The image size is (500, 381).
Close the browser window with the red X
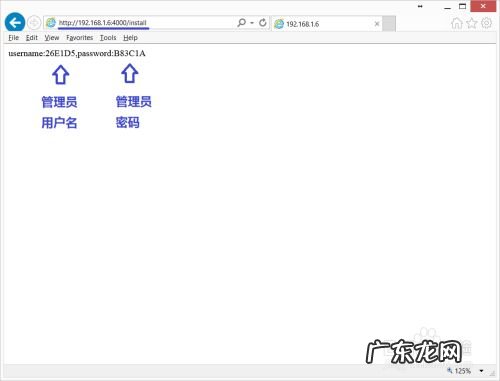click(x=483, y=6)
